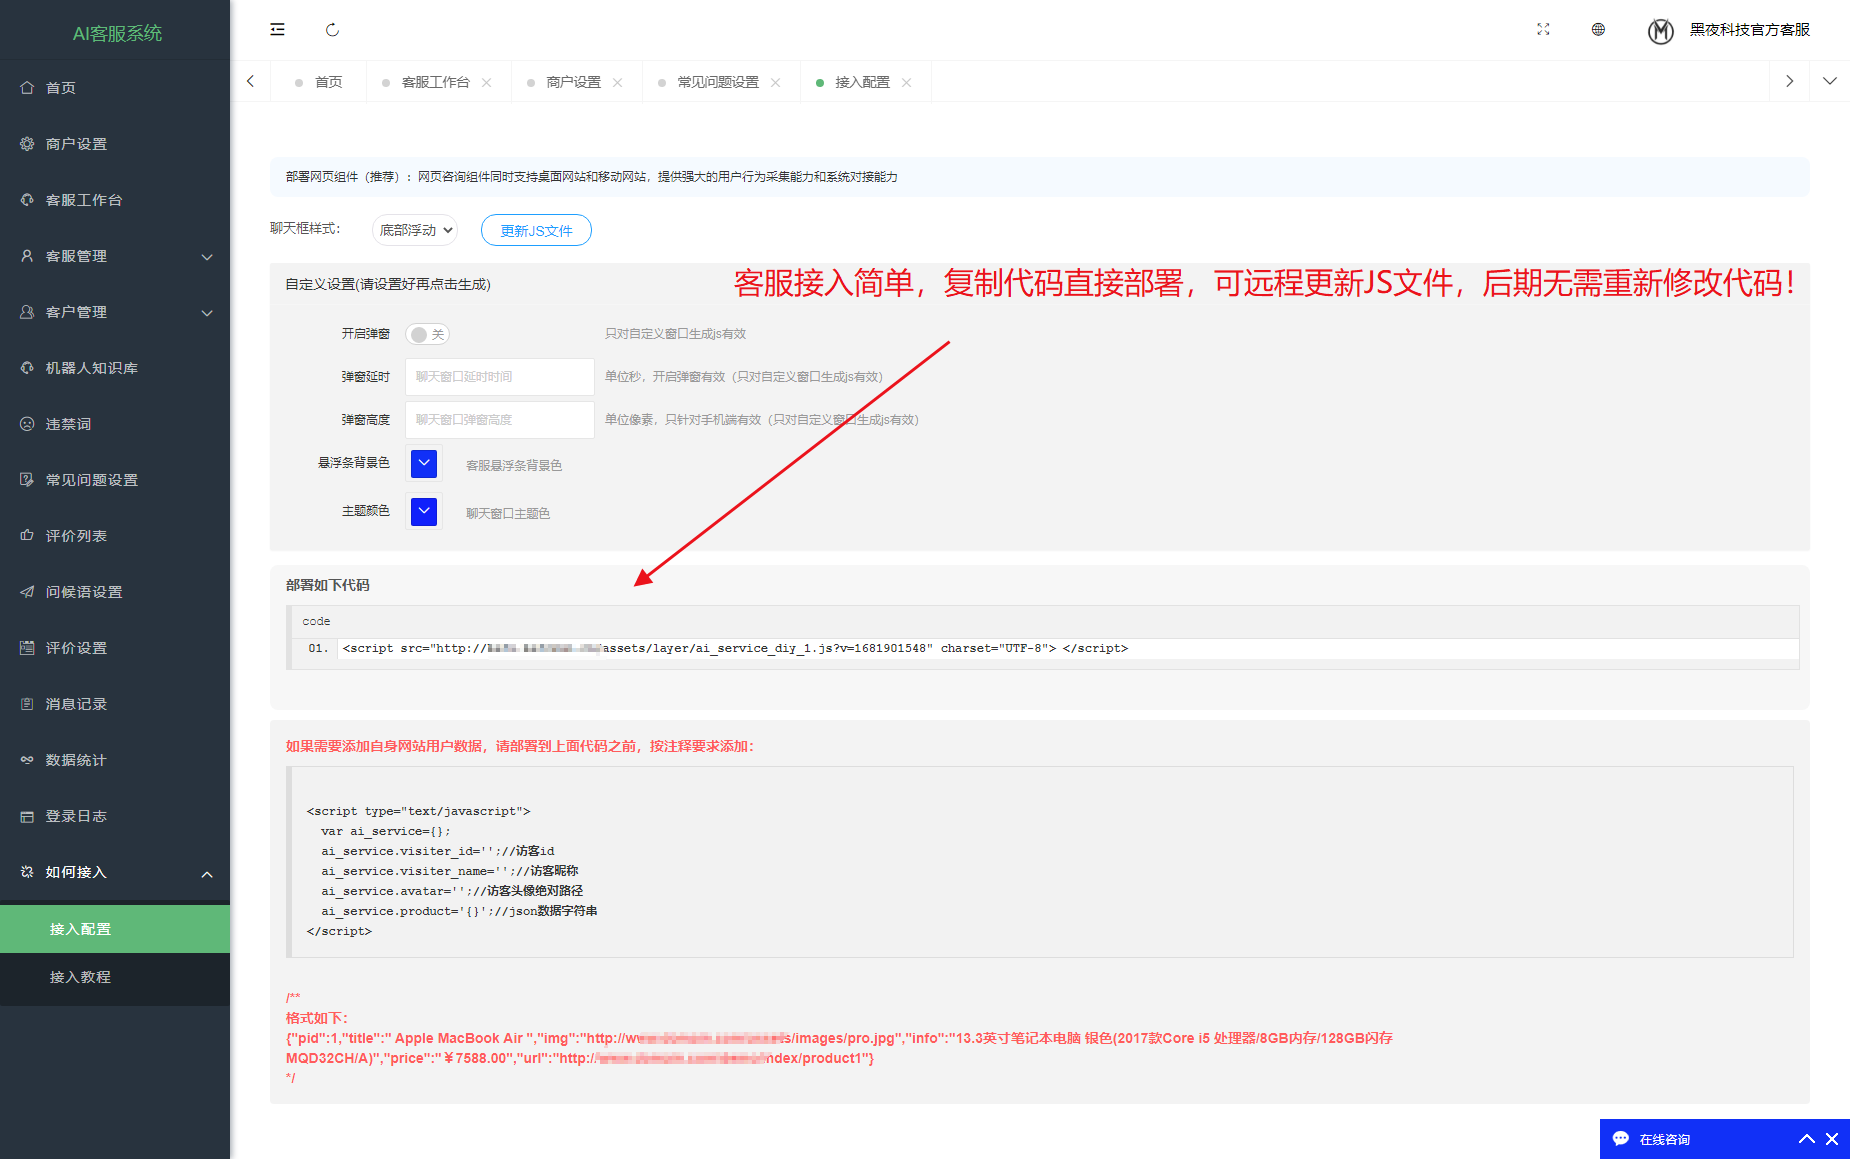Close the 商户设置 tab
Viewport: 1850px width, 1159px height.
[618, 83]
